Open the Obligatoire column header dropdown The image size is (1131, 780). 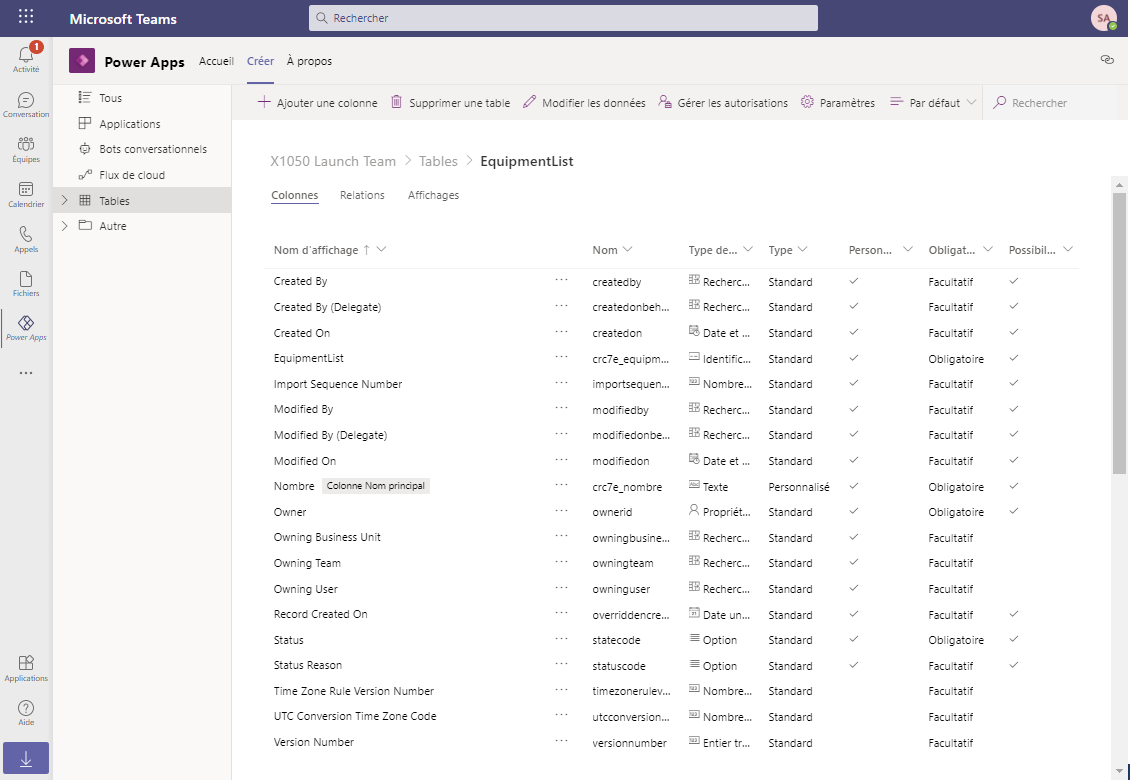[988, 250]
